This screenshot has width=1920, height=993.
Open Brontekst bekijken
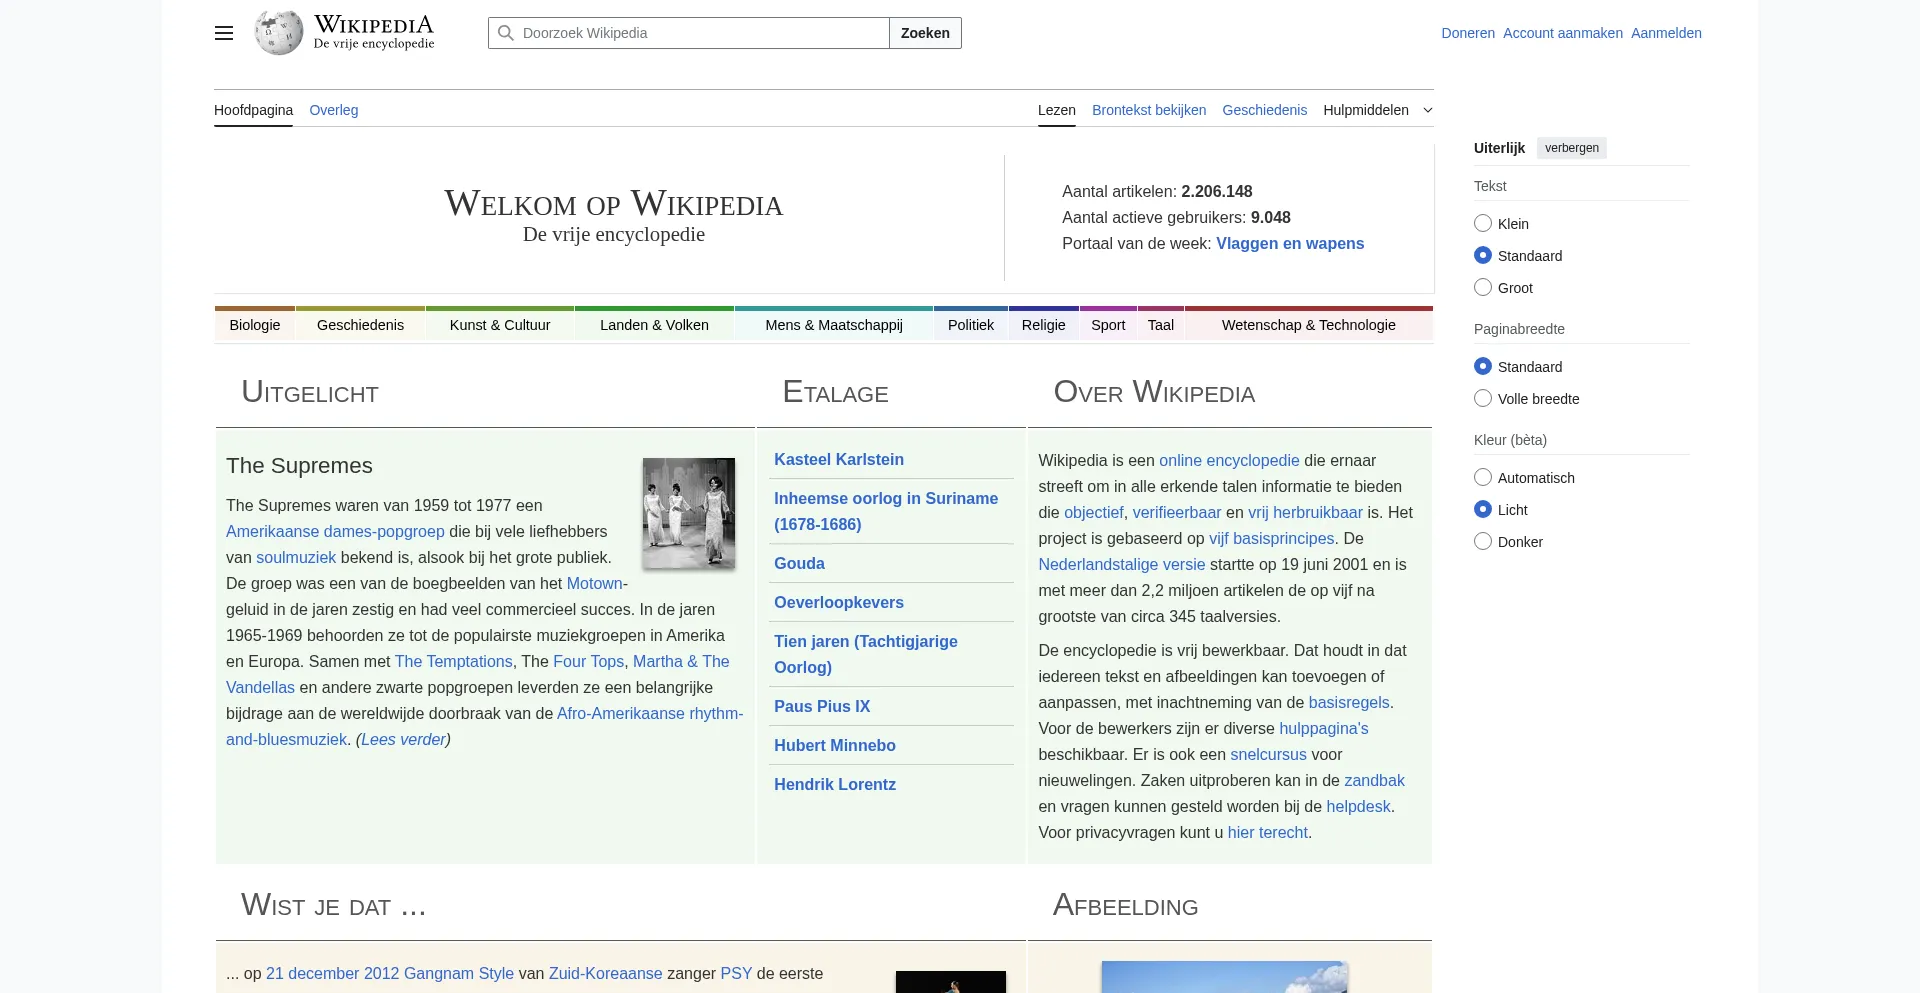1148,110
